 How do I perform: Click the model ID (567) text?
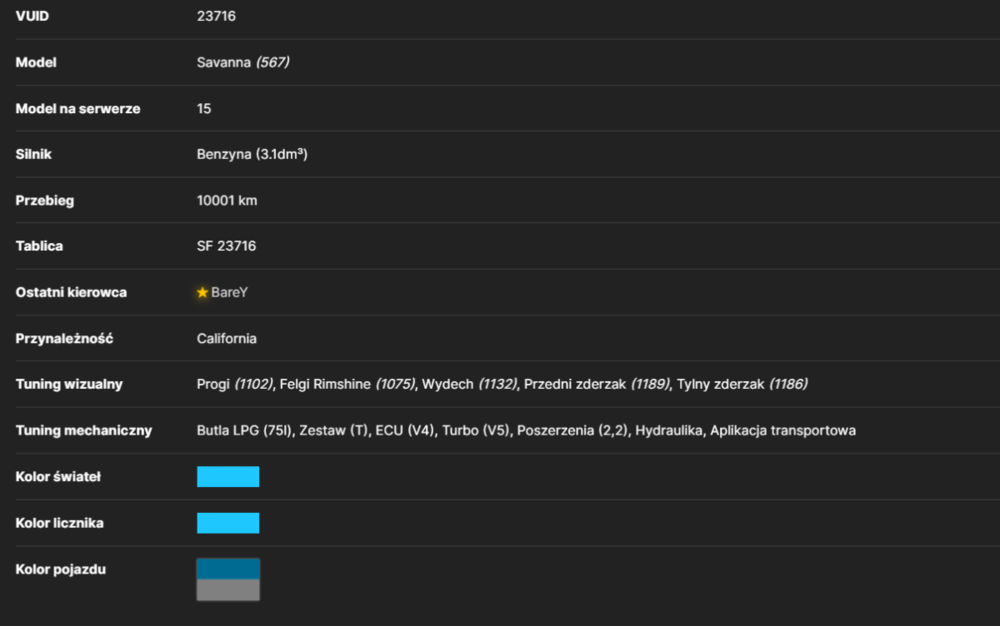(272, 62)
